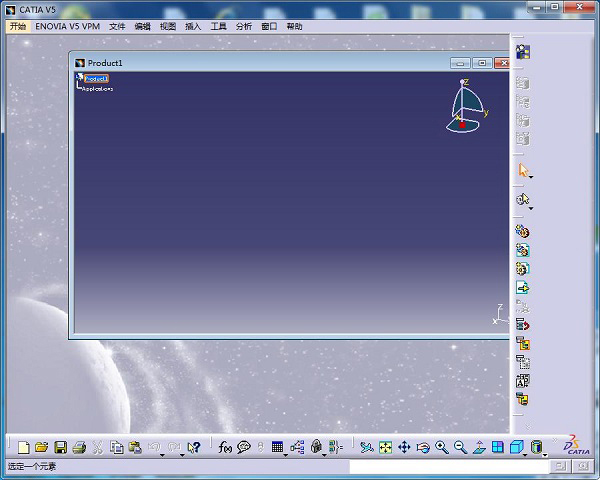Click the New Part gear icon
This screenshot has width=600, height=480.
pyautogui.click(x=522, y=269)
